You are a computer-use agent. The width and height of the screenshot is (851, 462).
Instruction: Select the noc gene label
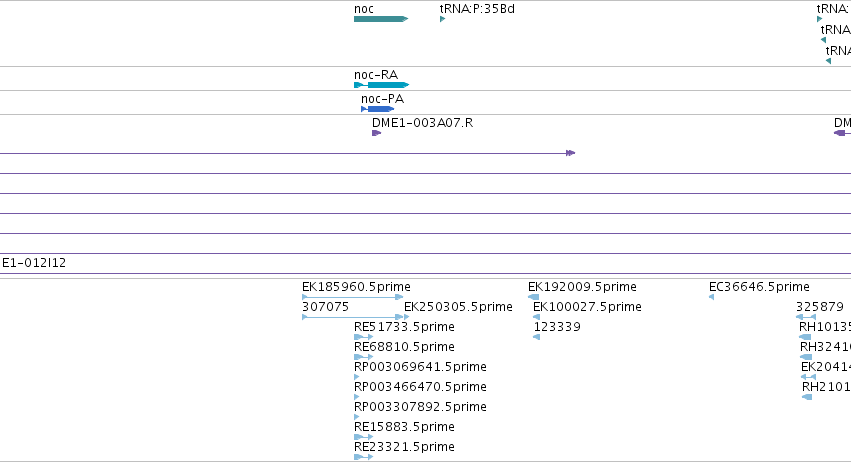click(364, 9)
